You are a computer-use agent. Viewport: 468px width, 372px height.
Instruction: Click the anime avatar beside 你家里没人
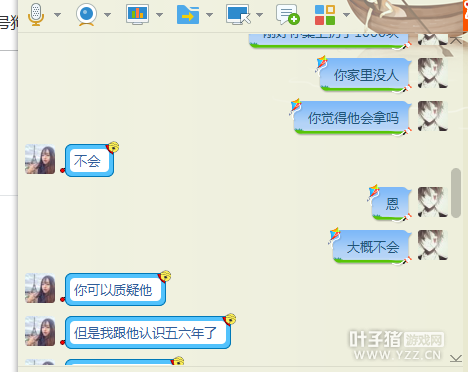pos(433,73)
